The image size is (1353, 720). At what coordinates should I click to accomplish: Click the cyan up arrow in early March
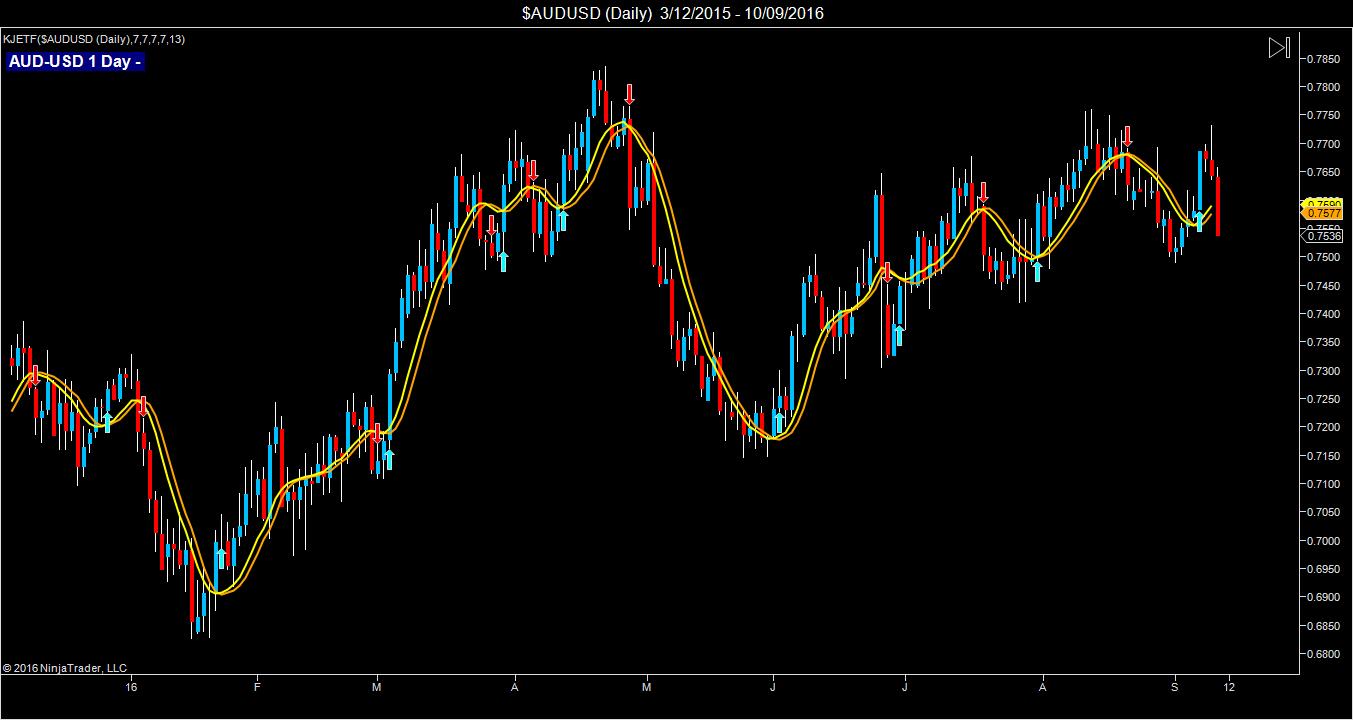click(x=389, y=459)
